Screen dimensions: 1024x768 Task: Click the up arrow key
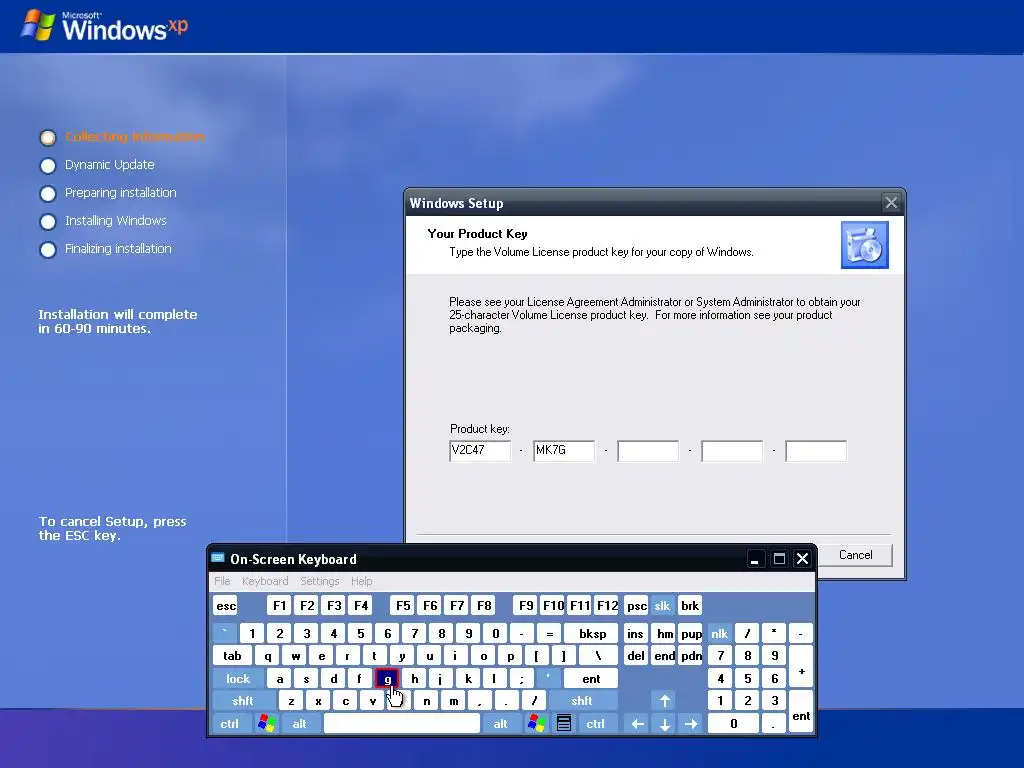[x=665, y=701]
